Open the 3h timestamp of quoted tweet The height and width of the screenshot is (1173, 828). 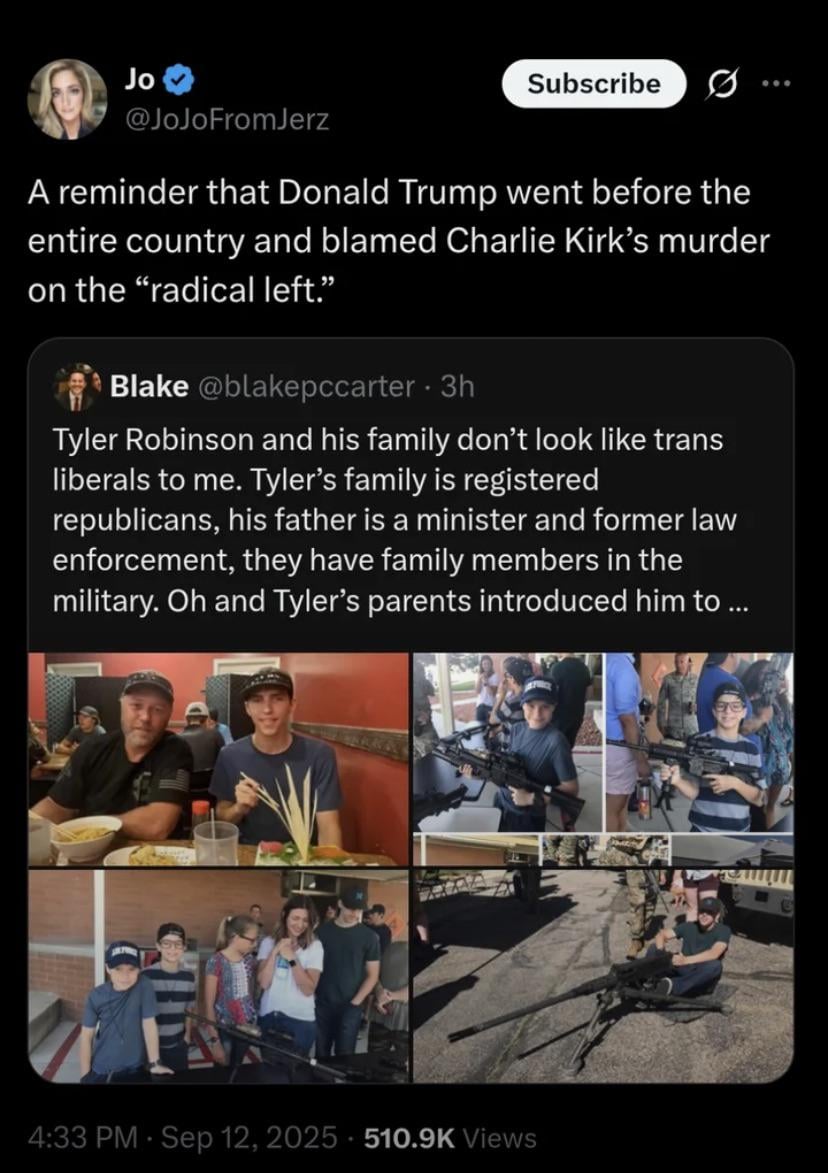(x=458, y=387)
